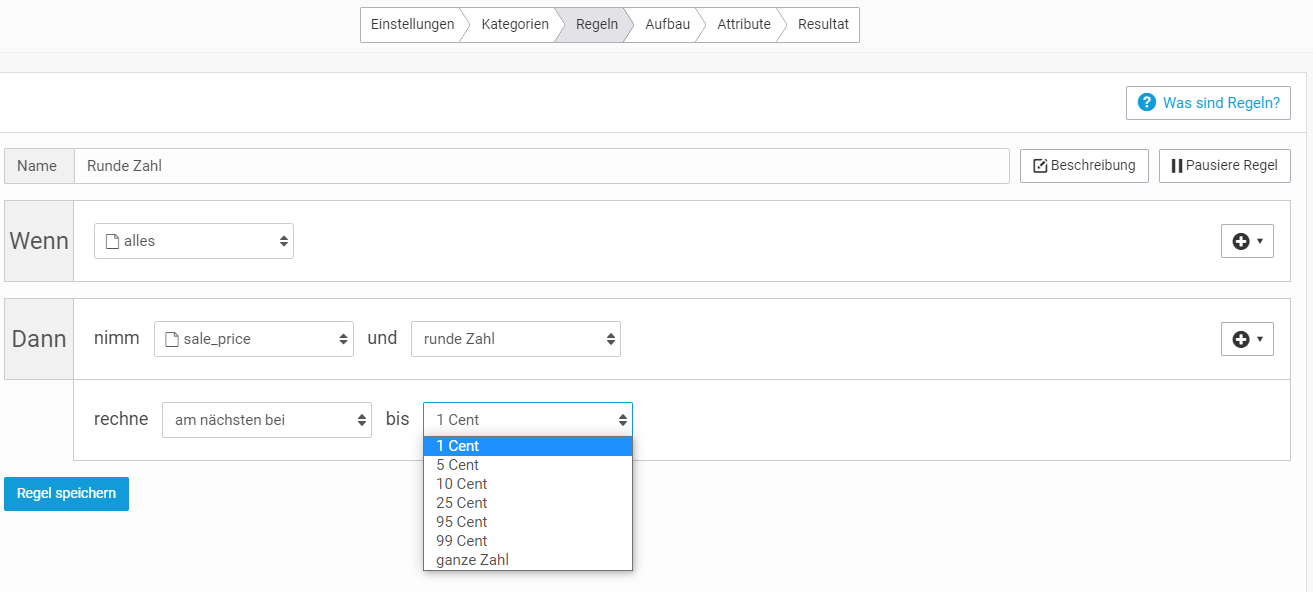Go to the Einstellungen step
Image resolution: width=1313 pixels, height=592 pixels.
coord(412,25)
